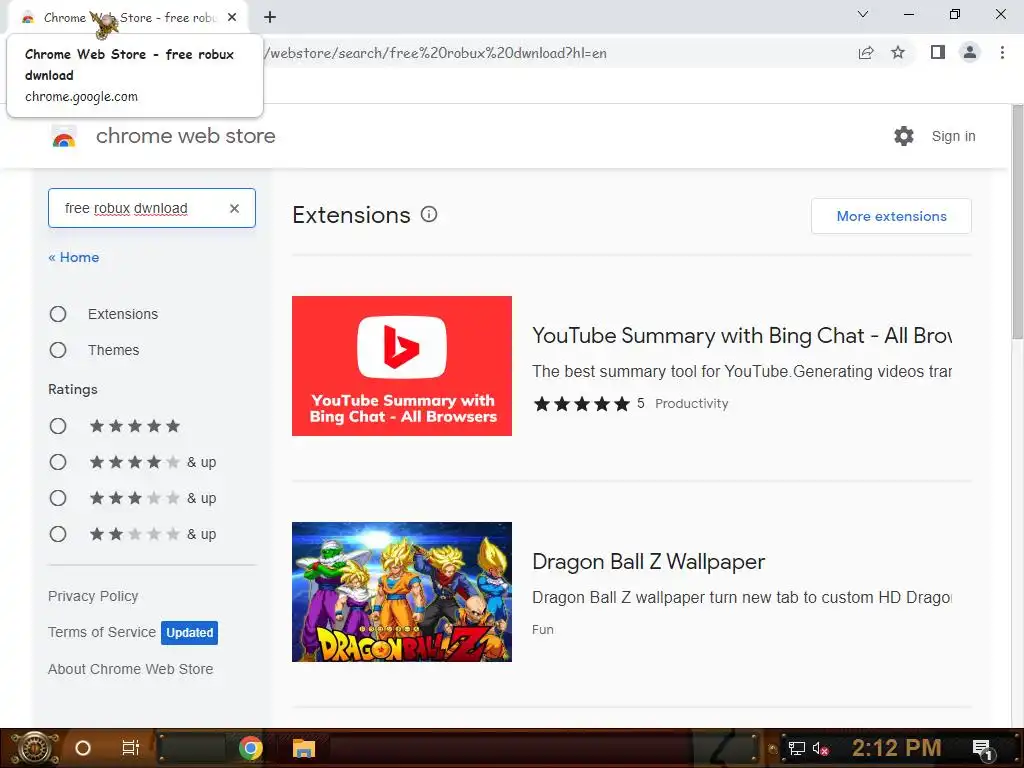Bookmark this page with the star icon
Viewport: 1024px width, 768px height.
pyautogui.click(x=898, y=53)
